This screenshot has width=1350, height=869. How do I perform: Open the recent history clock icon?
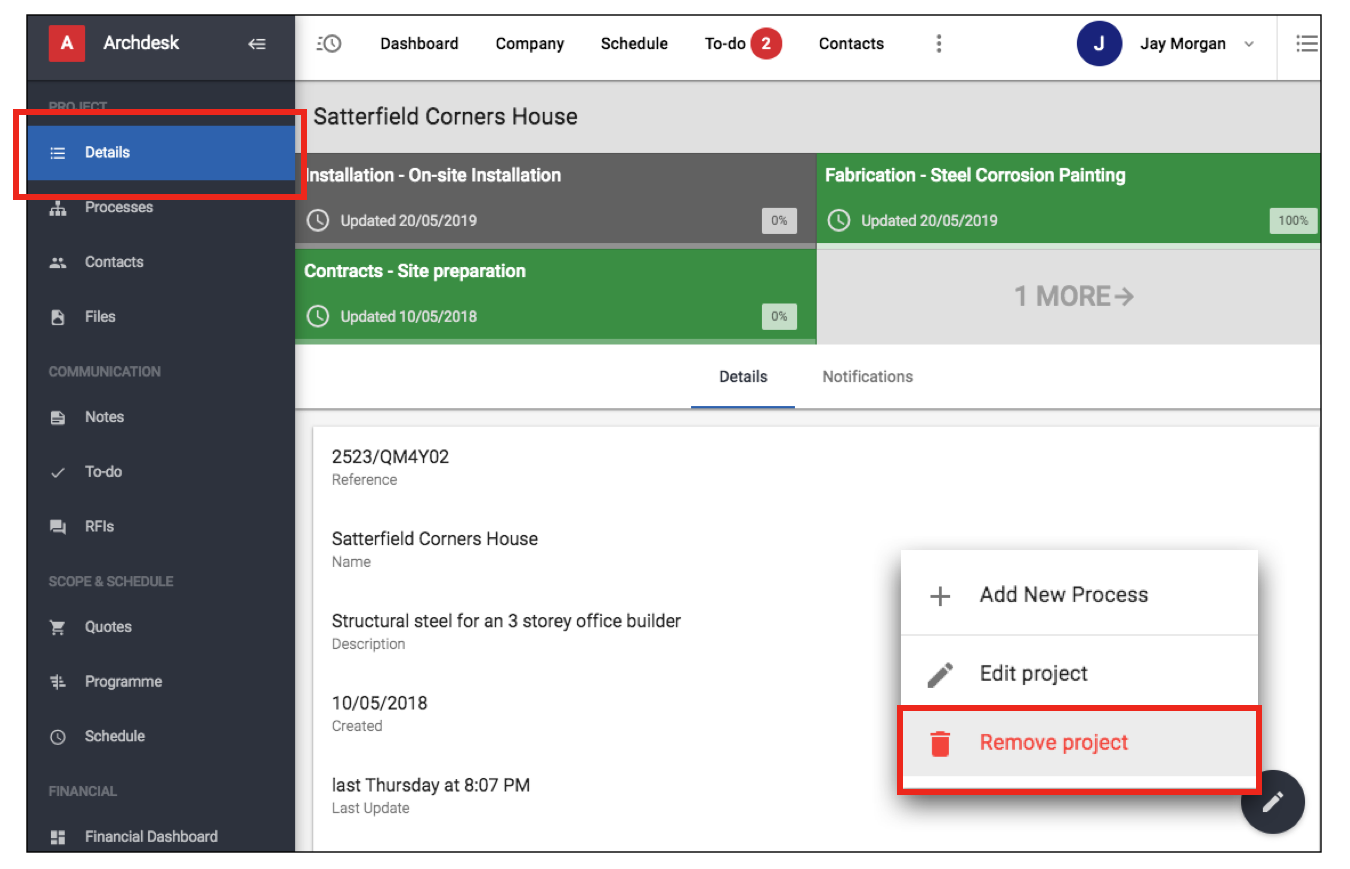(328, 43)
